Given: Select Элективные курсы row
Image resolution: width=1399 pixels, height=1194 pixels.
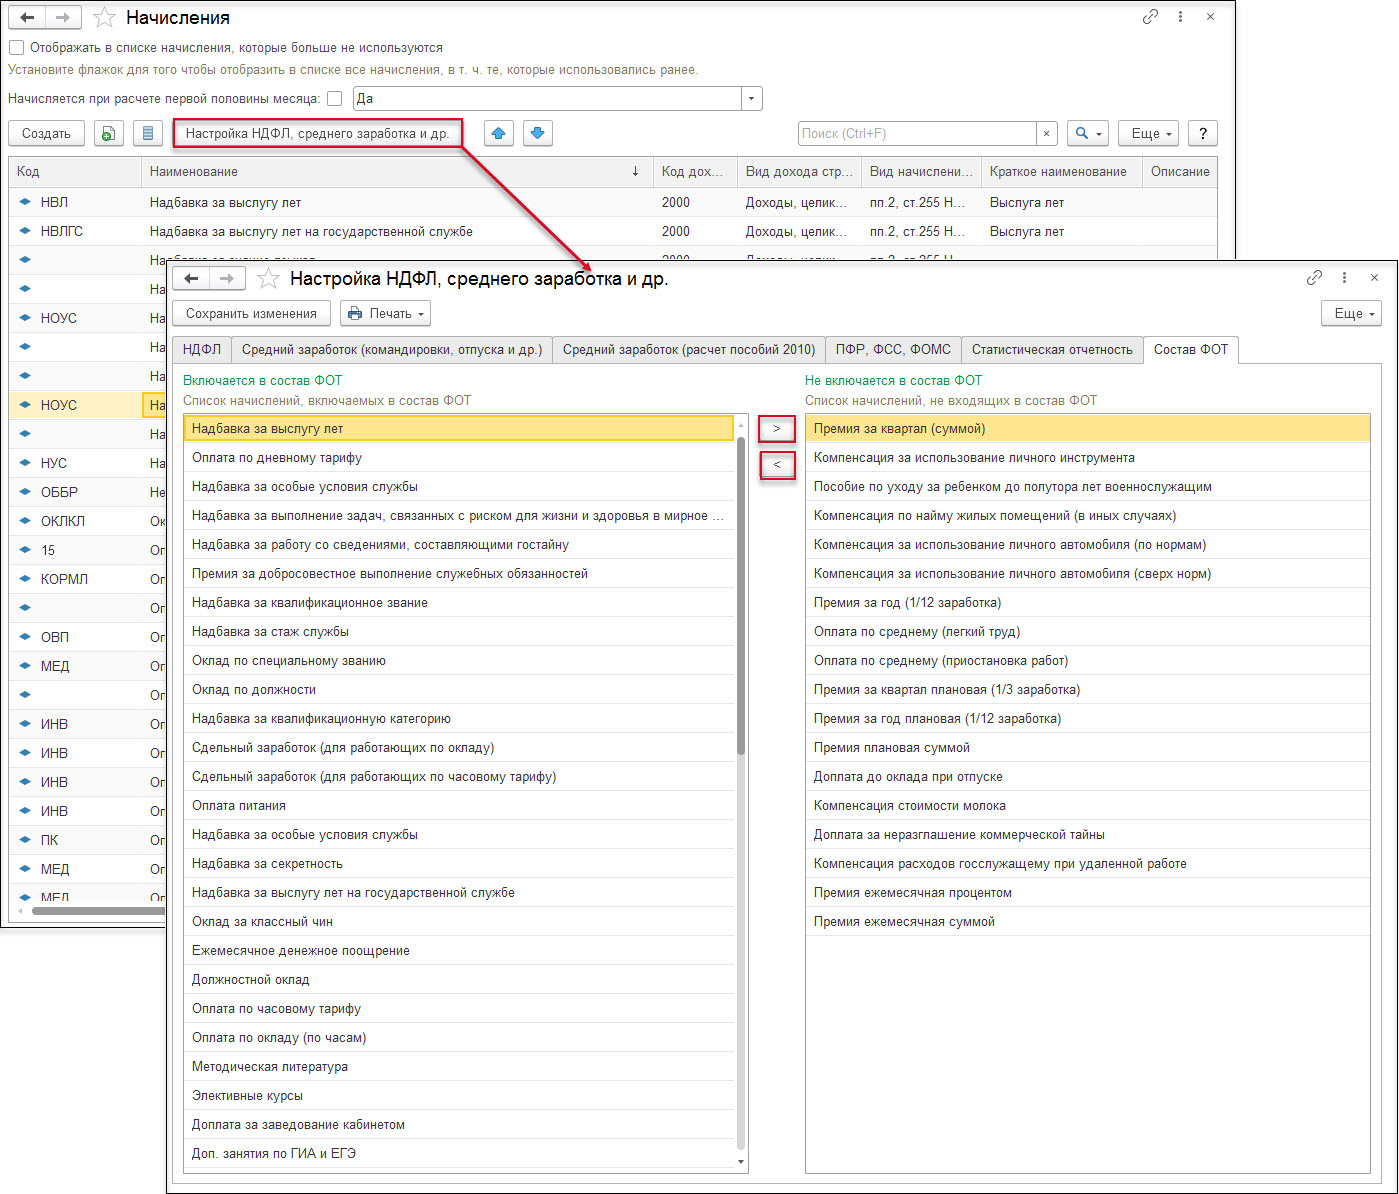Looking at the screenshot, I should [x=459, y=1095].
